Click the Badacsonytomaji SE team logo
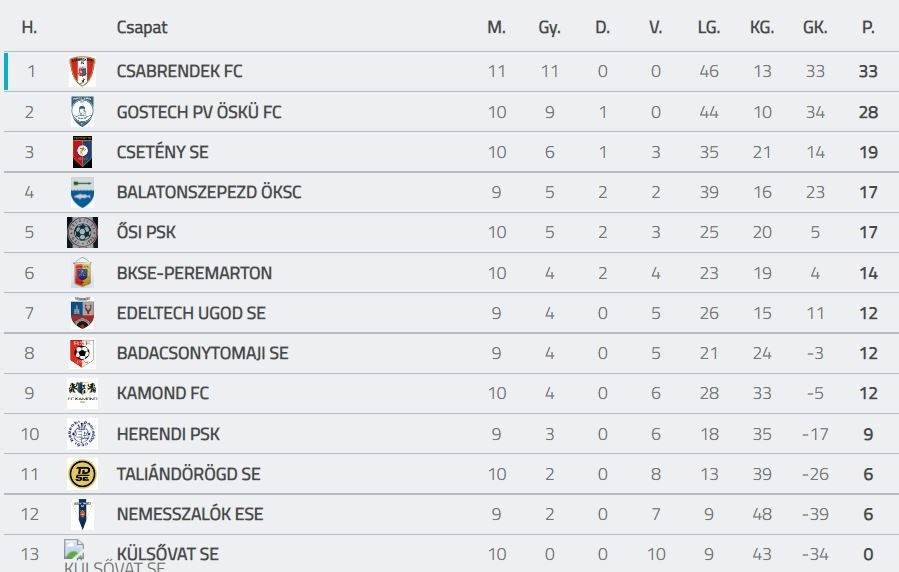 tap(82, 353)
